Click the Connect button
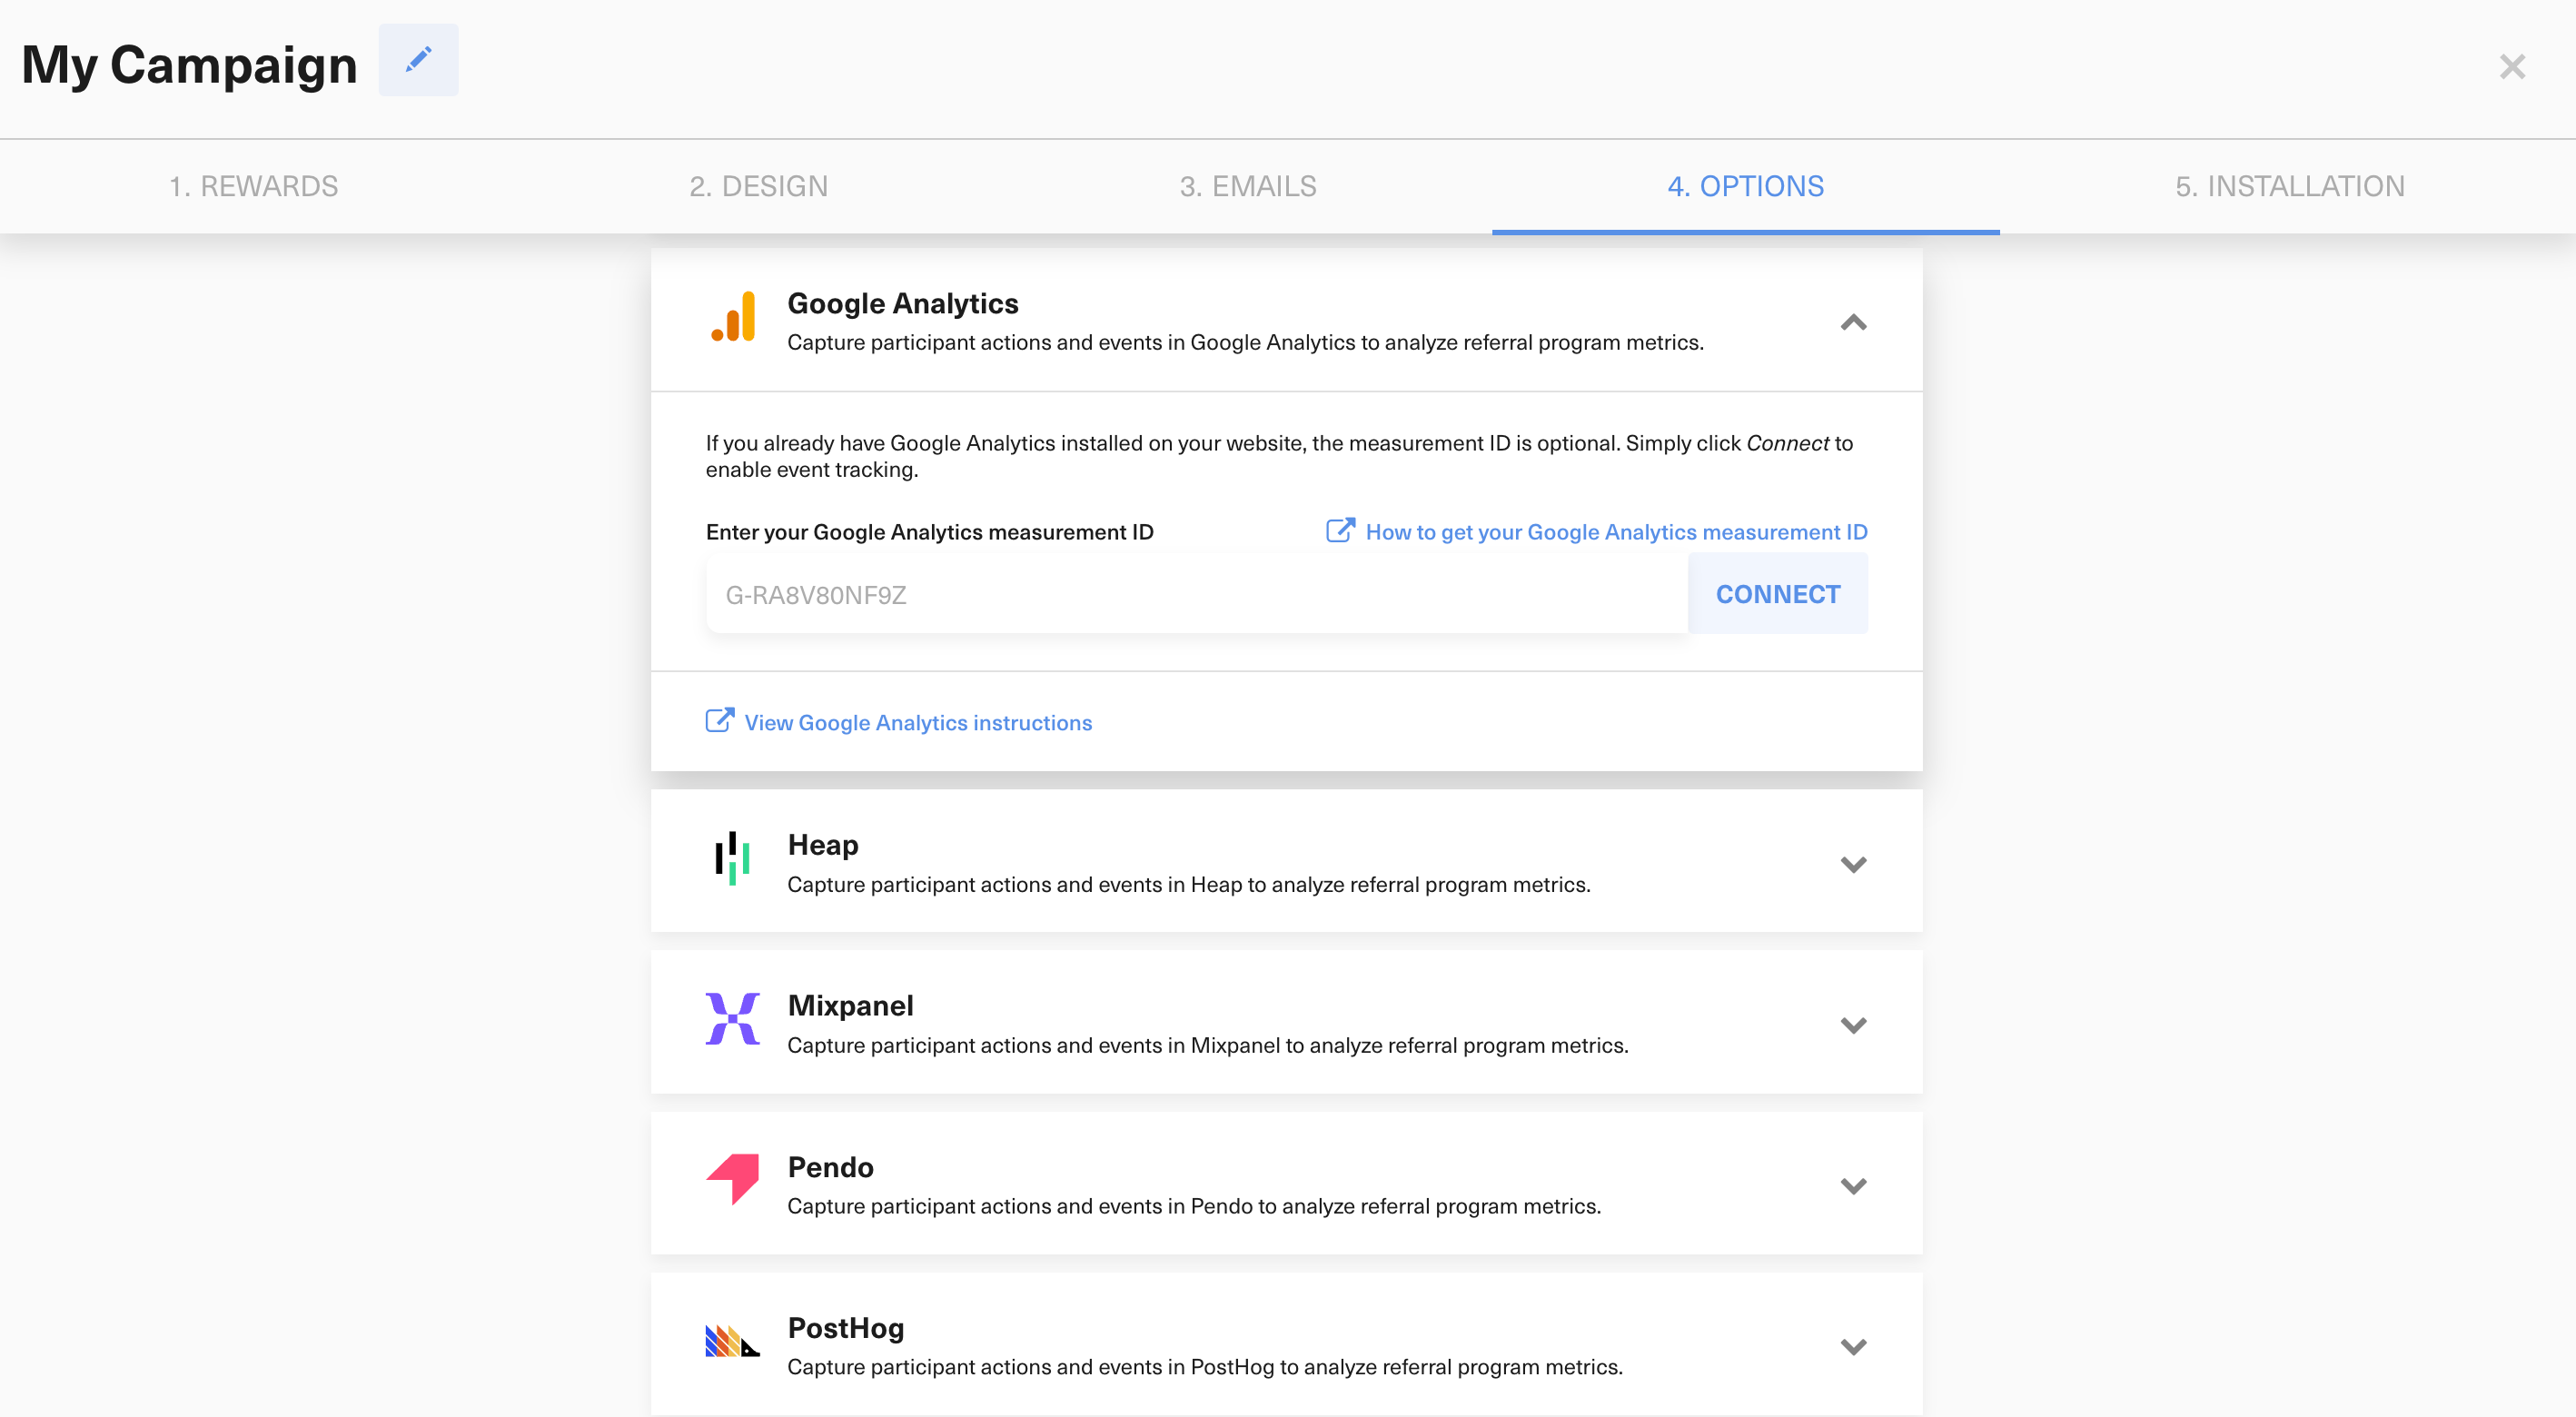The width and height of the screenshot is (2576, 1417). [1778, 593]
